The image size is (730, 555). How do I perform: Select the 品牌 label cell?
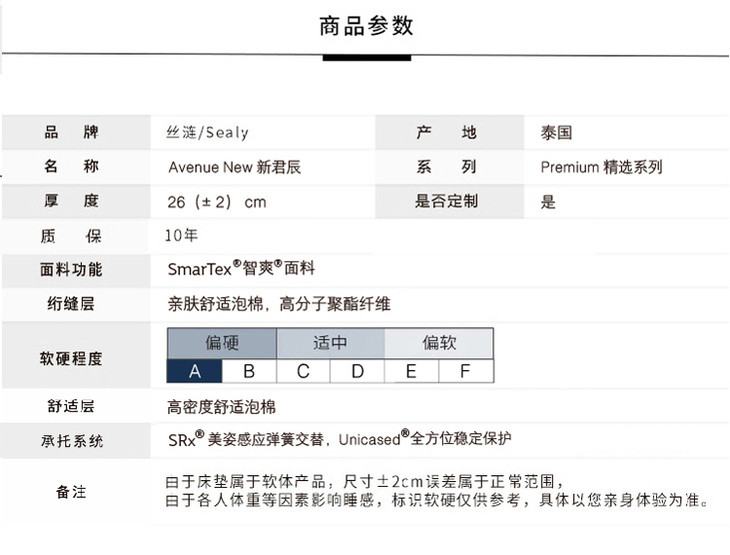(76, 132)
